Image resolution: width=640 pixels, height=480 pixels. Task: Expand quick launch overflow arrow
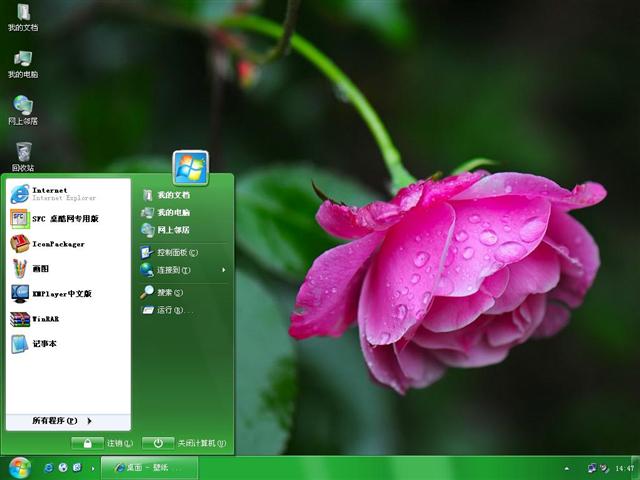(x=93, y=469)
